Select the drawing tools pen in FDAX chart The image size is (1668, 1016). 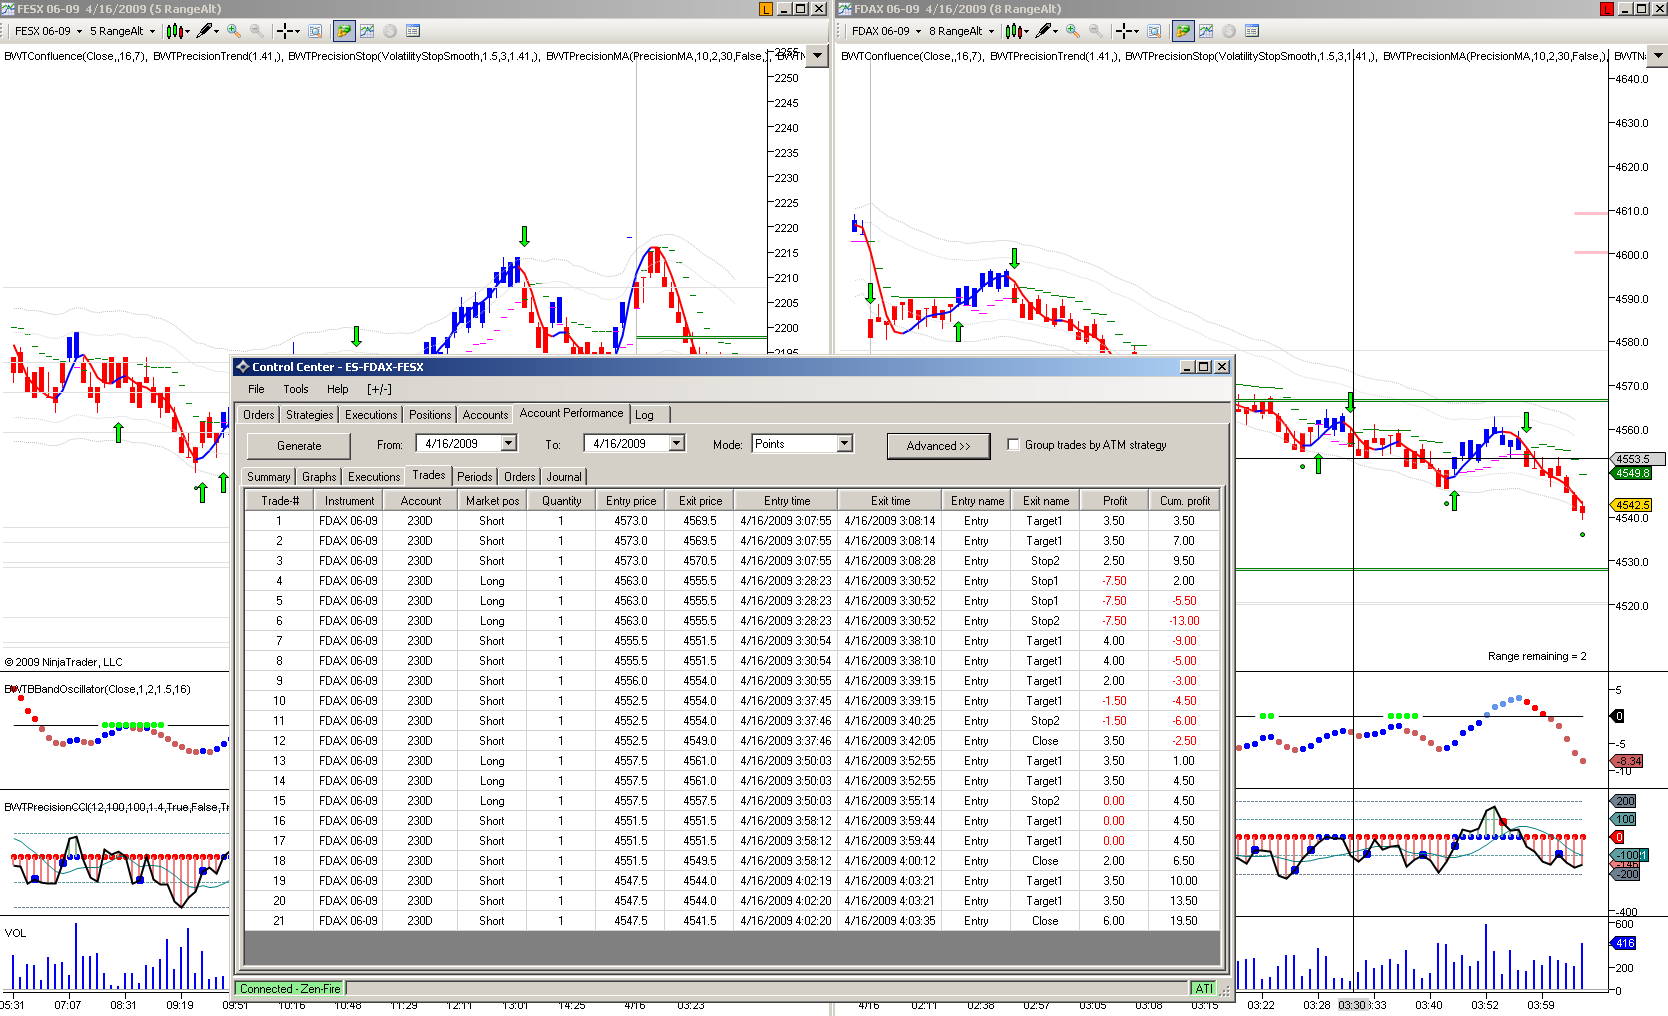[x=1044, y=31]
